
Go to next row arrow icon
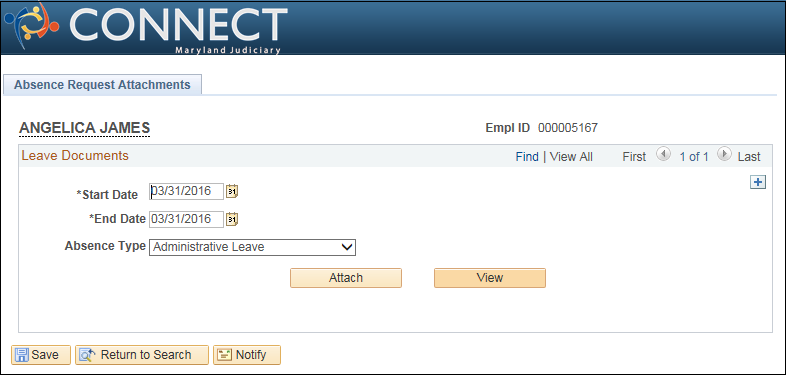[x=724, y=154]
